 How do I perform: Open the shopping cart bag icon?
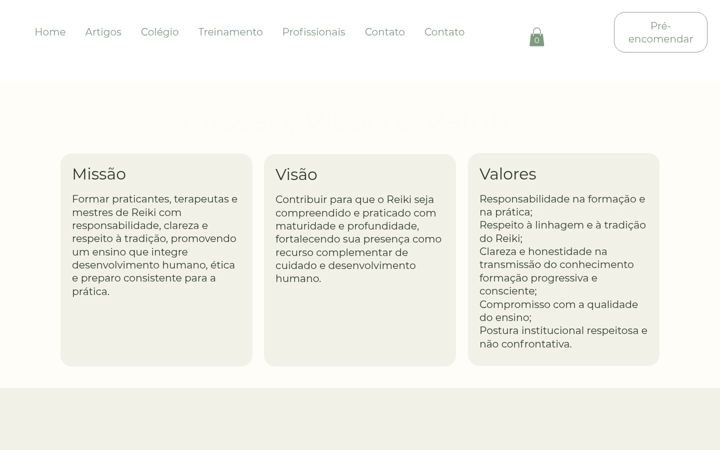pyautogui.click(x=536, y=37)
